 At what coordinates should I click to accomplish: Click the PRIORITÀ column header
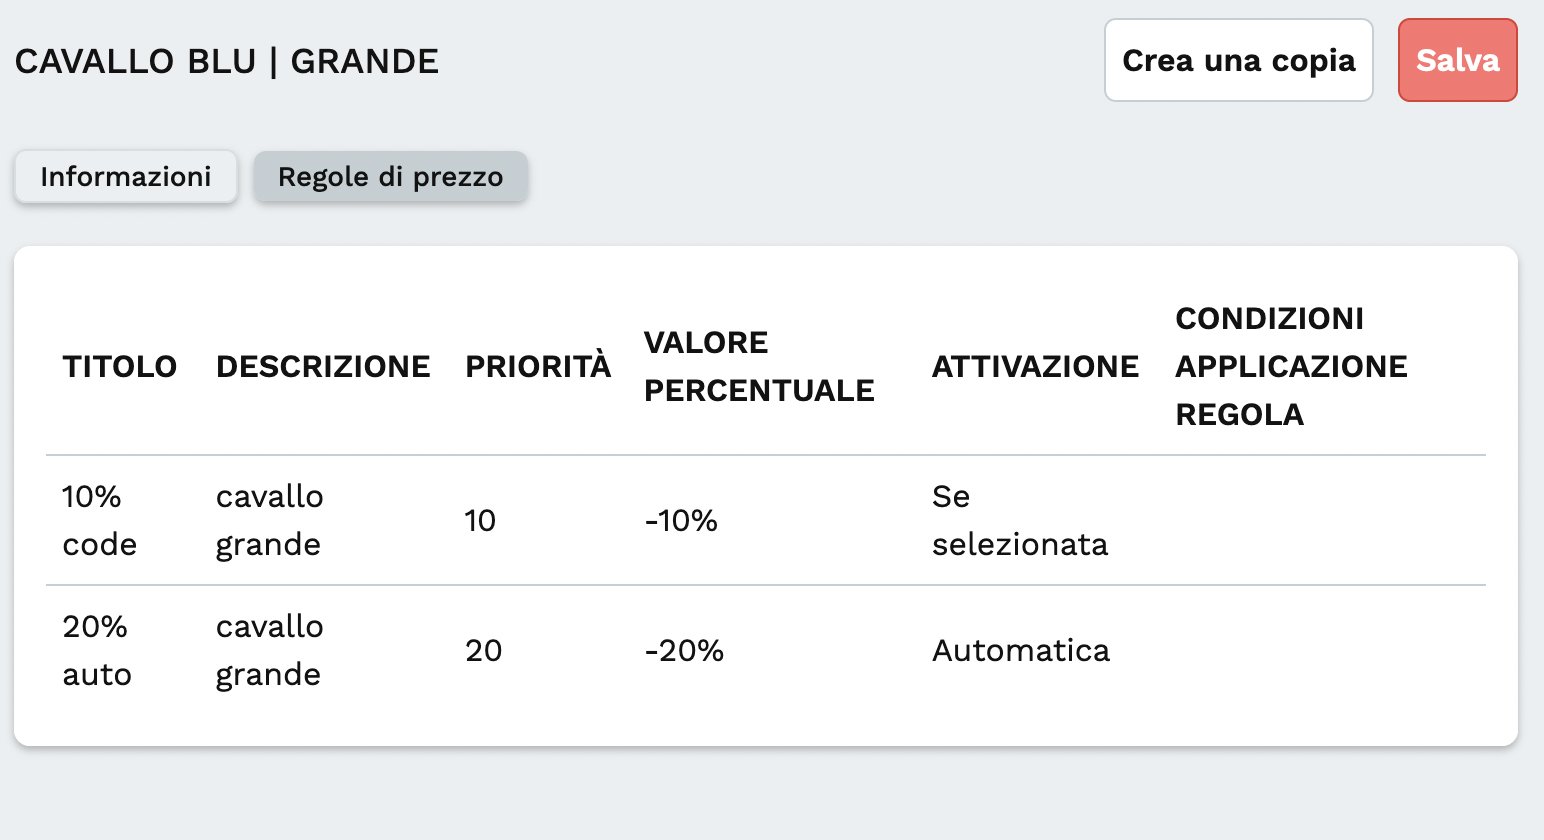tap(538, 366)
